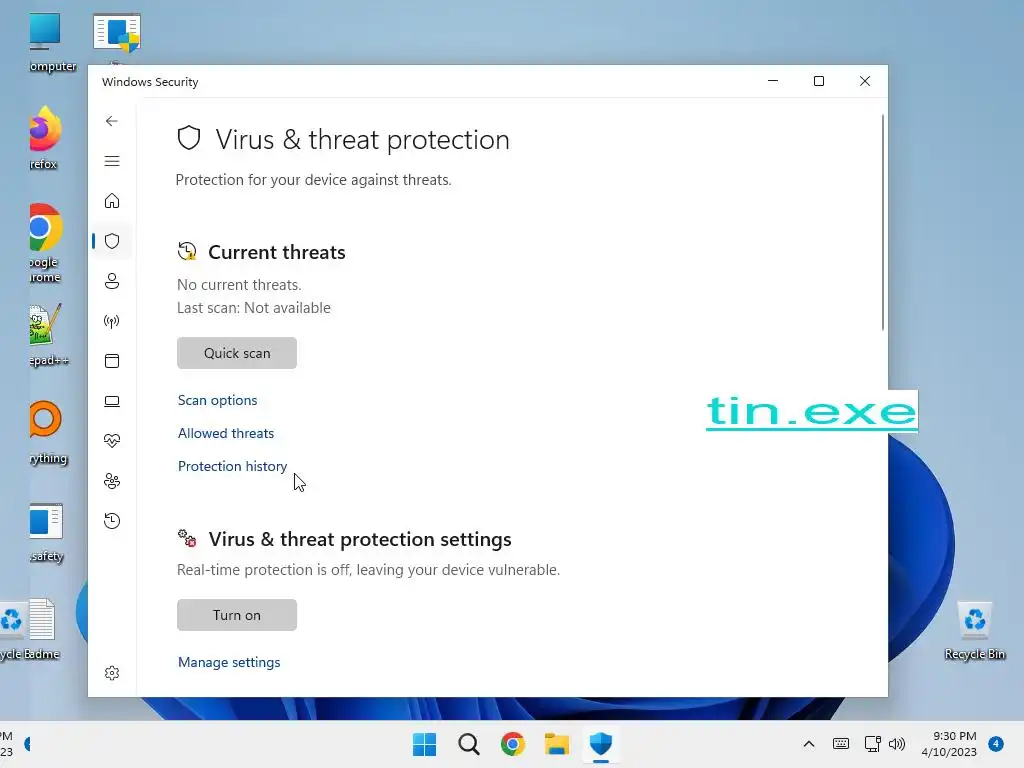The height and width of the screenshot is (768, 1024).
Task: Open Protection history clock icon in sidebar
Action: point(112,520)
